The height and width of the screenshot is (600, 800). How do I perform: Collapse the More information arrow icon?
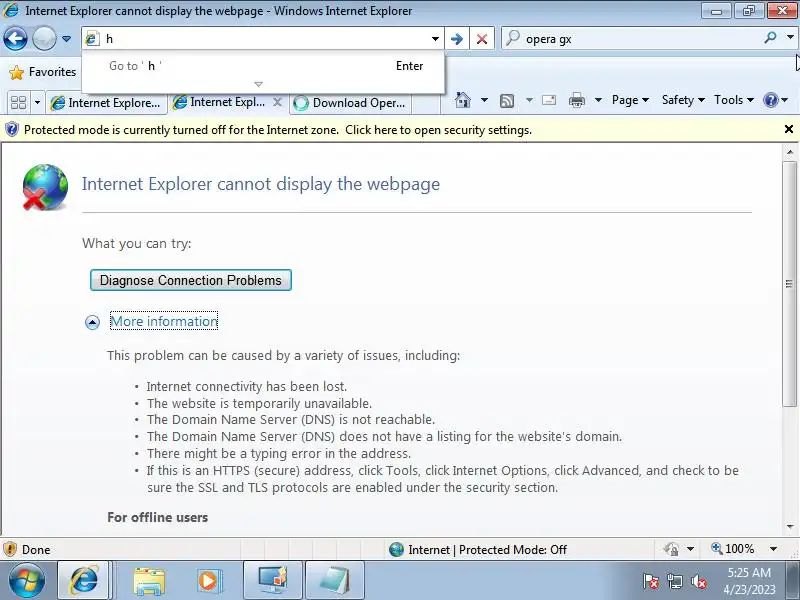tap(92, 322)
